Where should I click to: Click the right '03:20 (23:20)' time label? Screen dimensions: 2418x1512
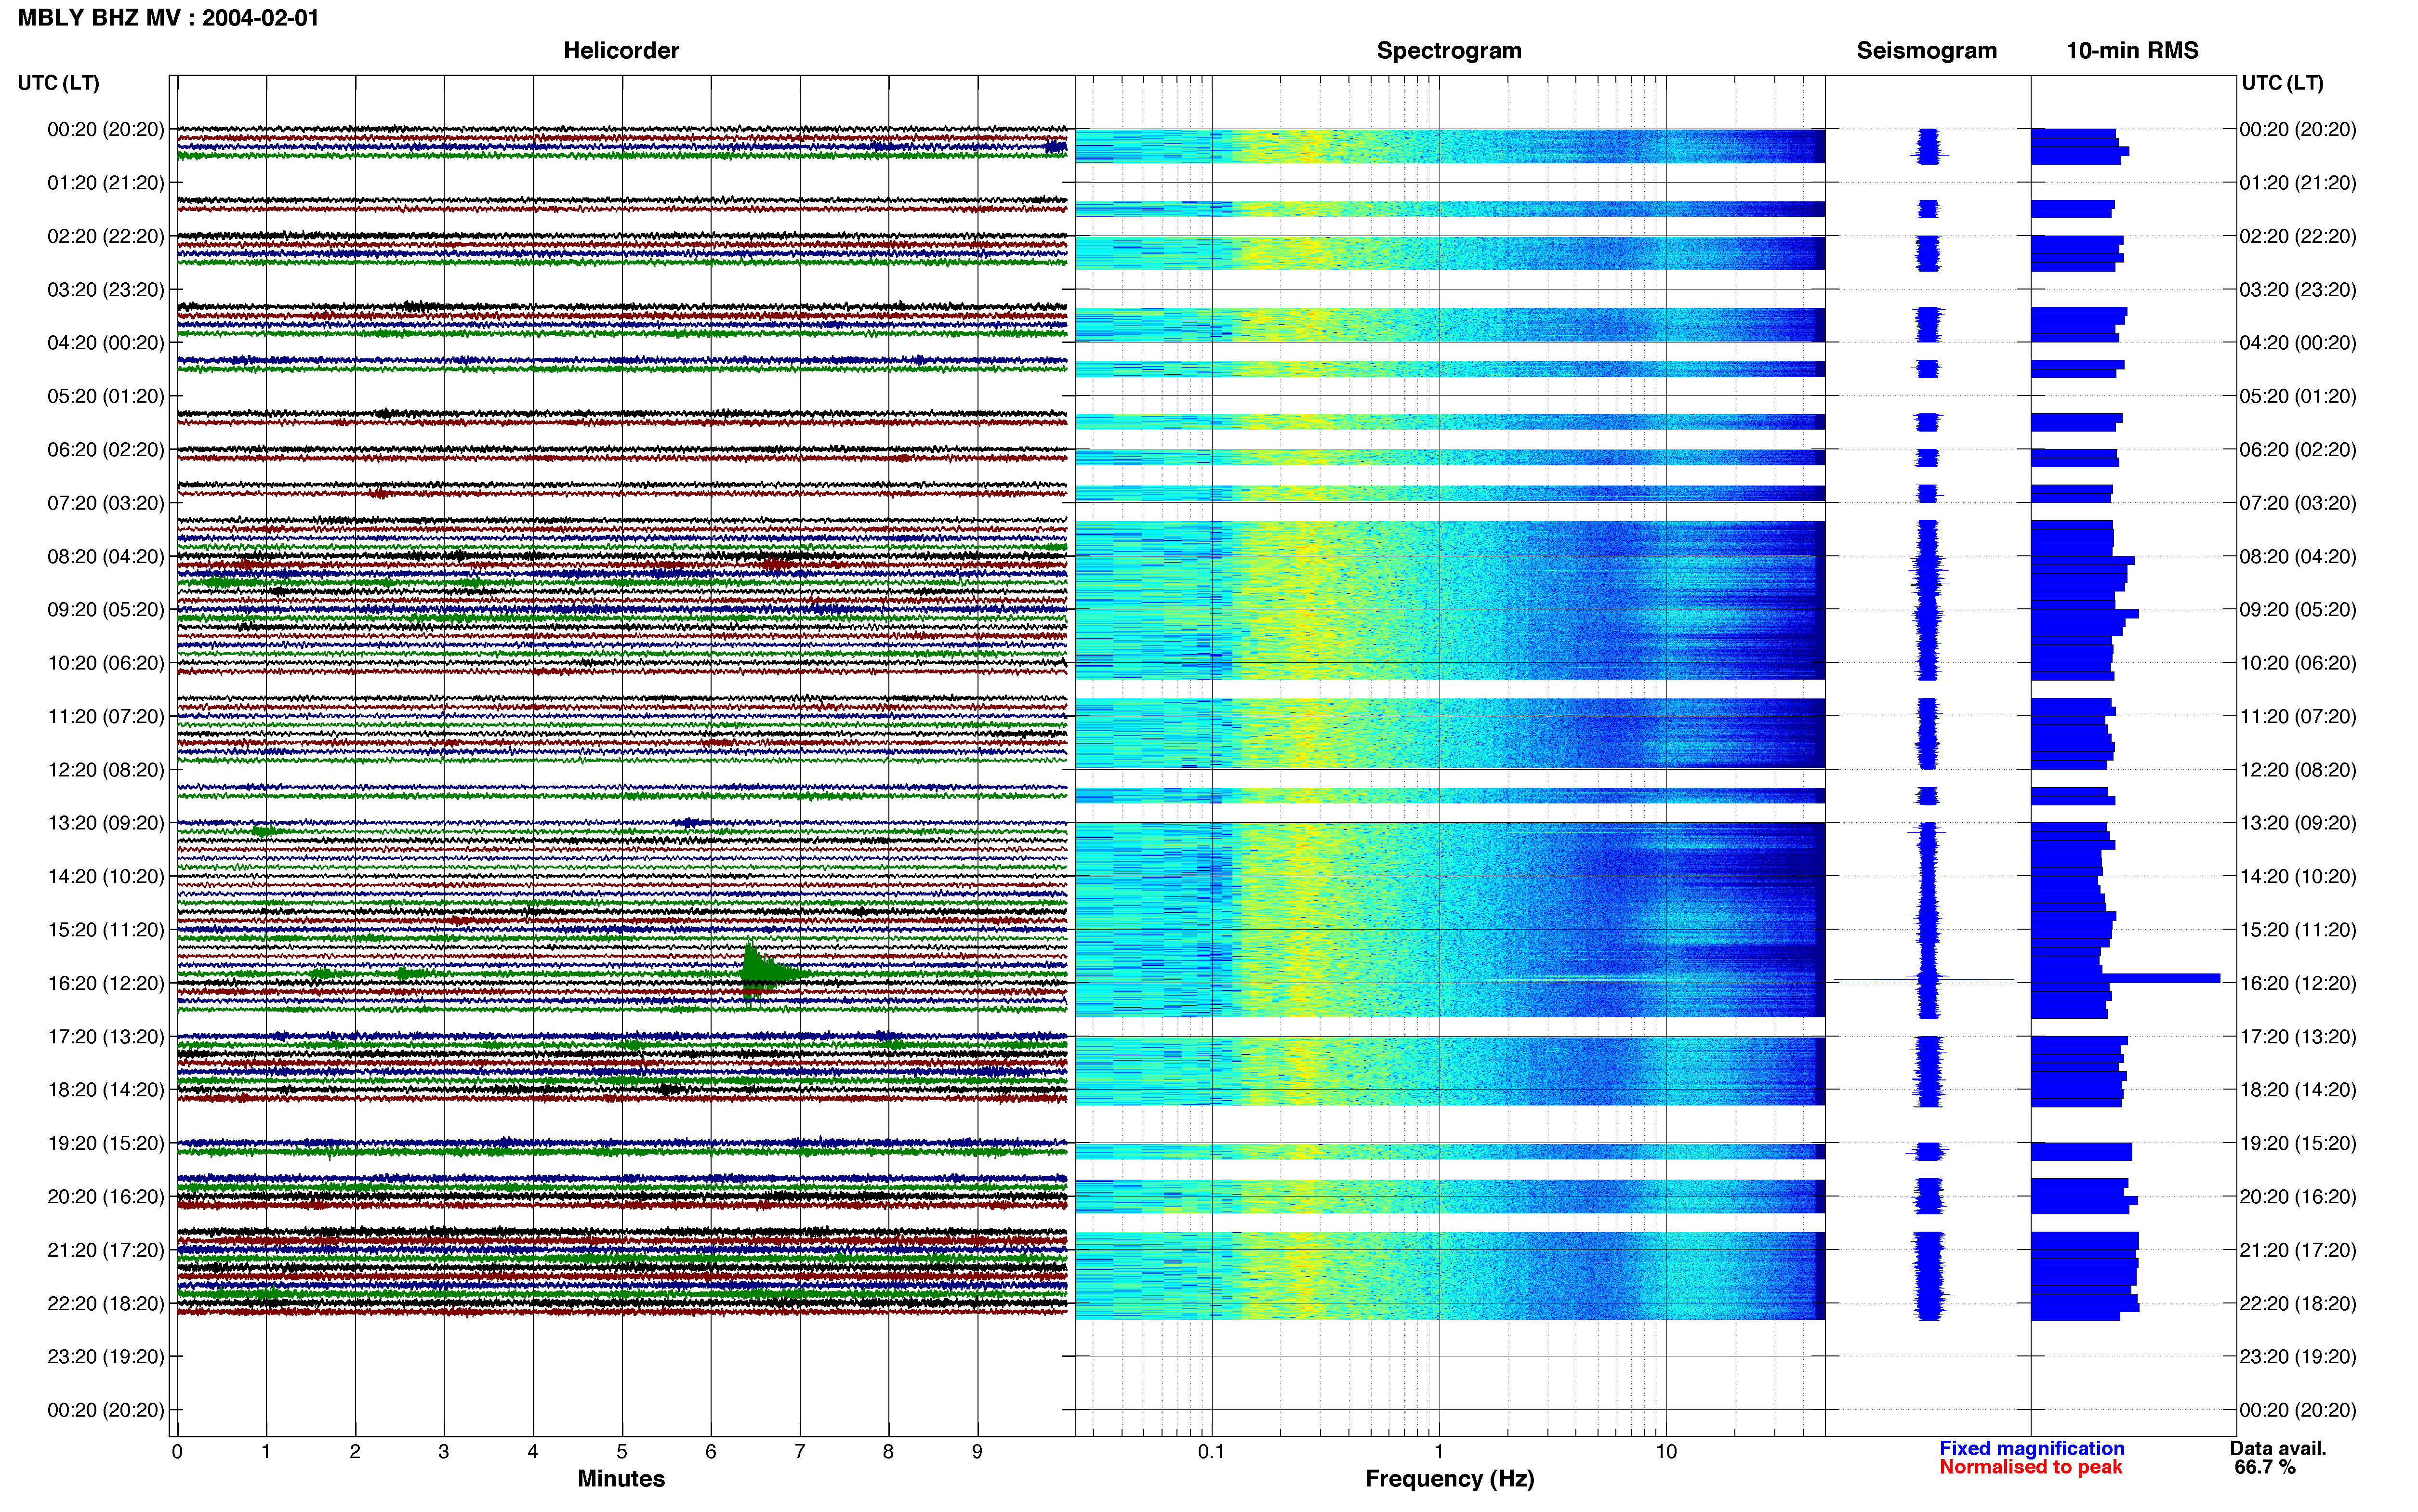[2298, 290]
